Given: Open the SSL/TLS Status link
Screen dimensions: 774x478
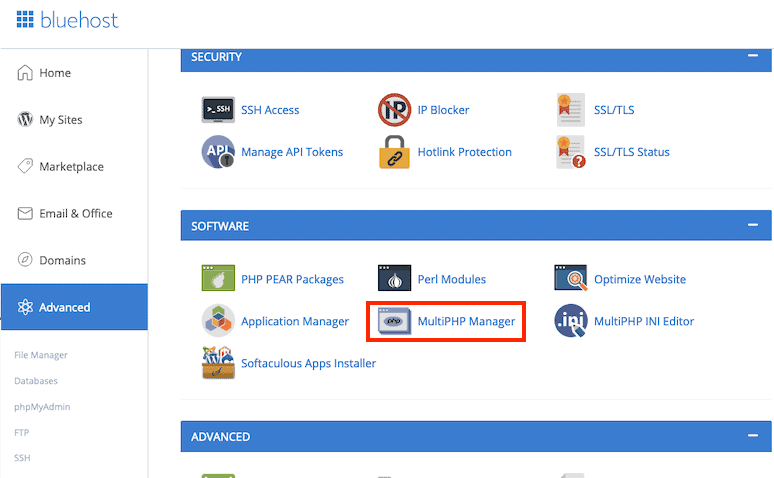Looking at the screenshot, I should (632, 152).
